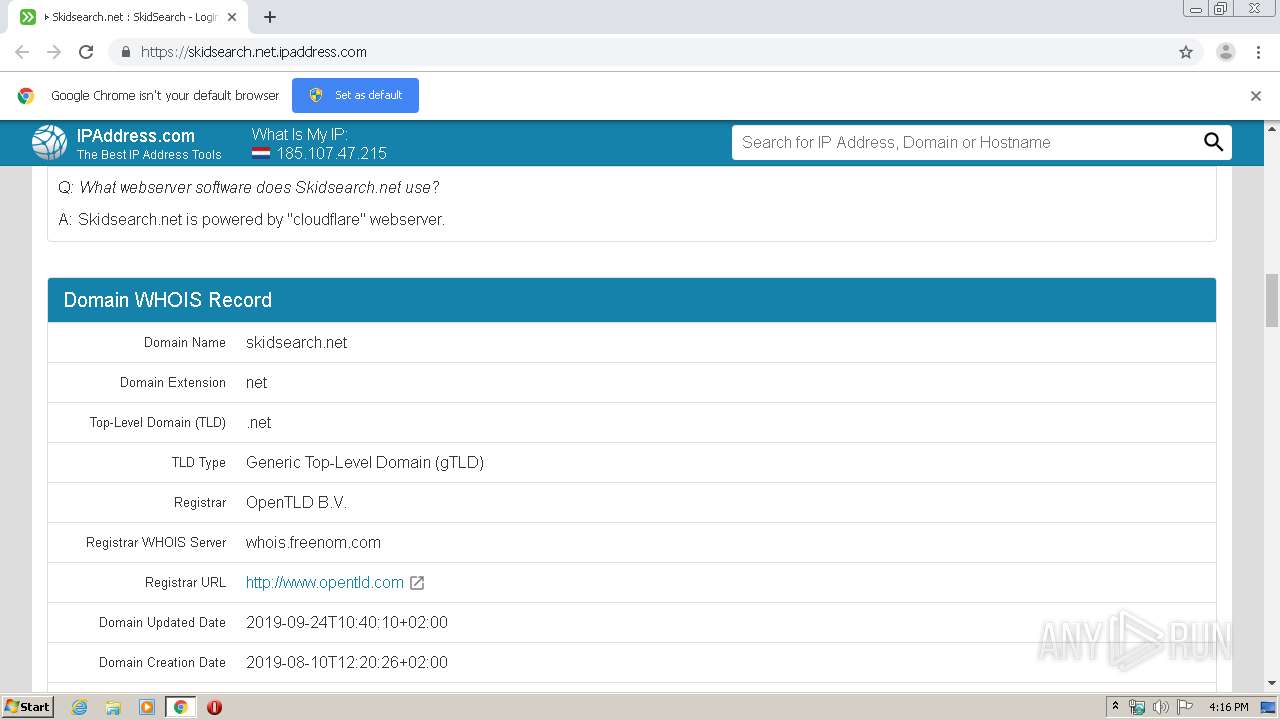Go back to the previous page
This screenshot has width=1280, height=720.
coord(22,52)
